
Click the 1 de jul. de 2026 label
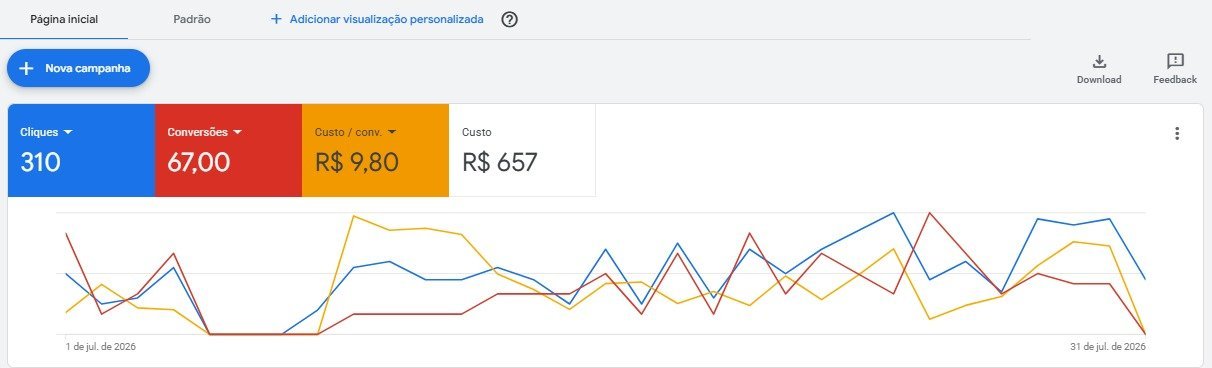(101, 347)
